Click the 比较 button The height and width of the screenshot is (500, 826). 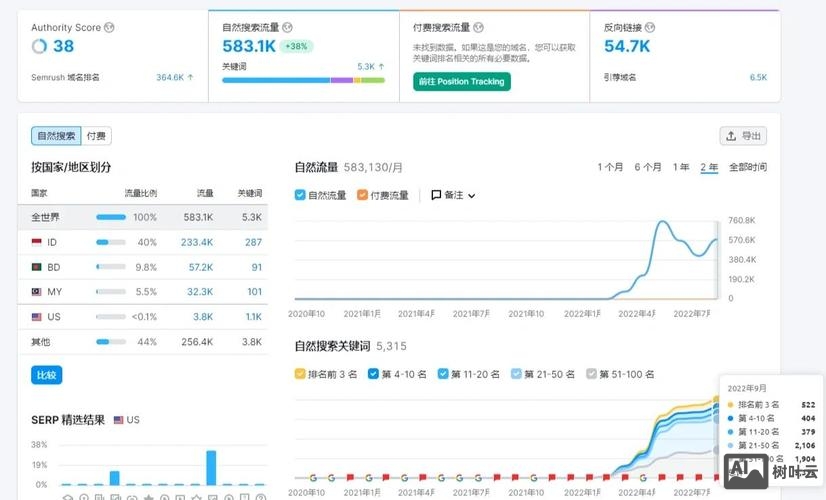pos(46,375)
